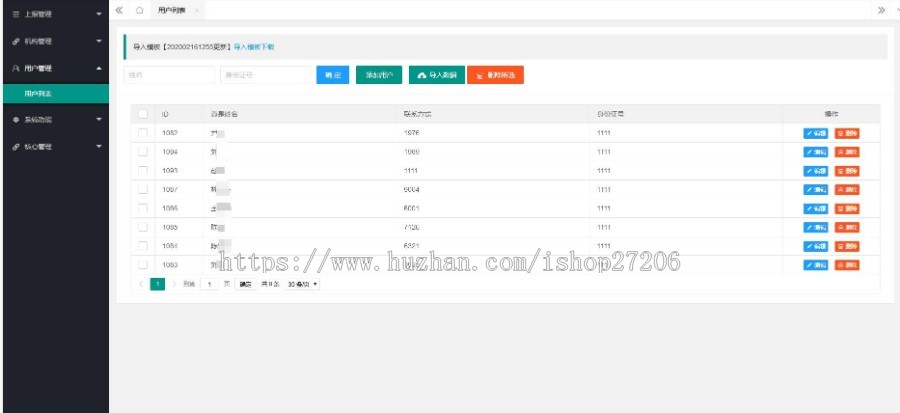
Task: Delete the user with ID 1085
Action: click(x=847, y=227)
